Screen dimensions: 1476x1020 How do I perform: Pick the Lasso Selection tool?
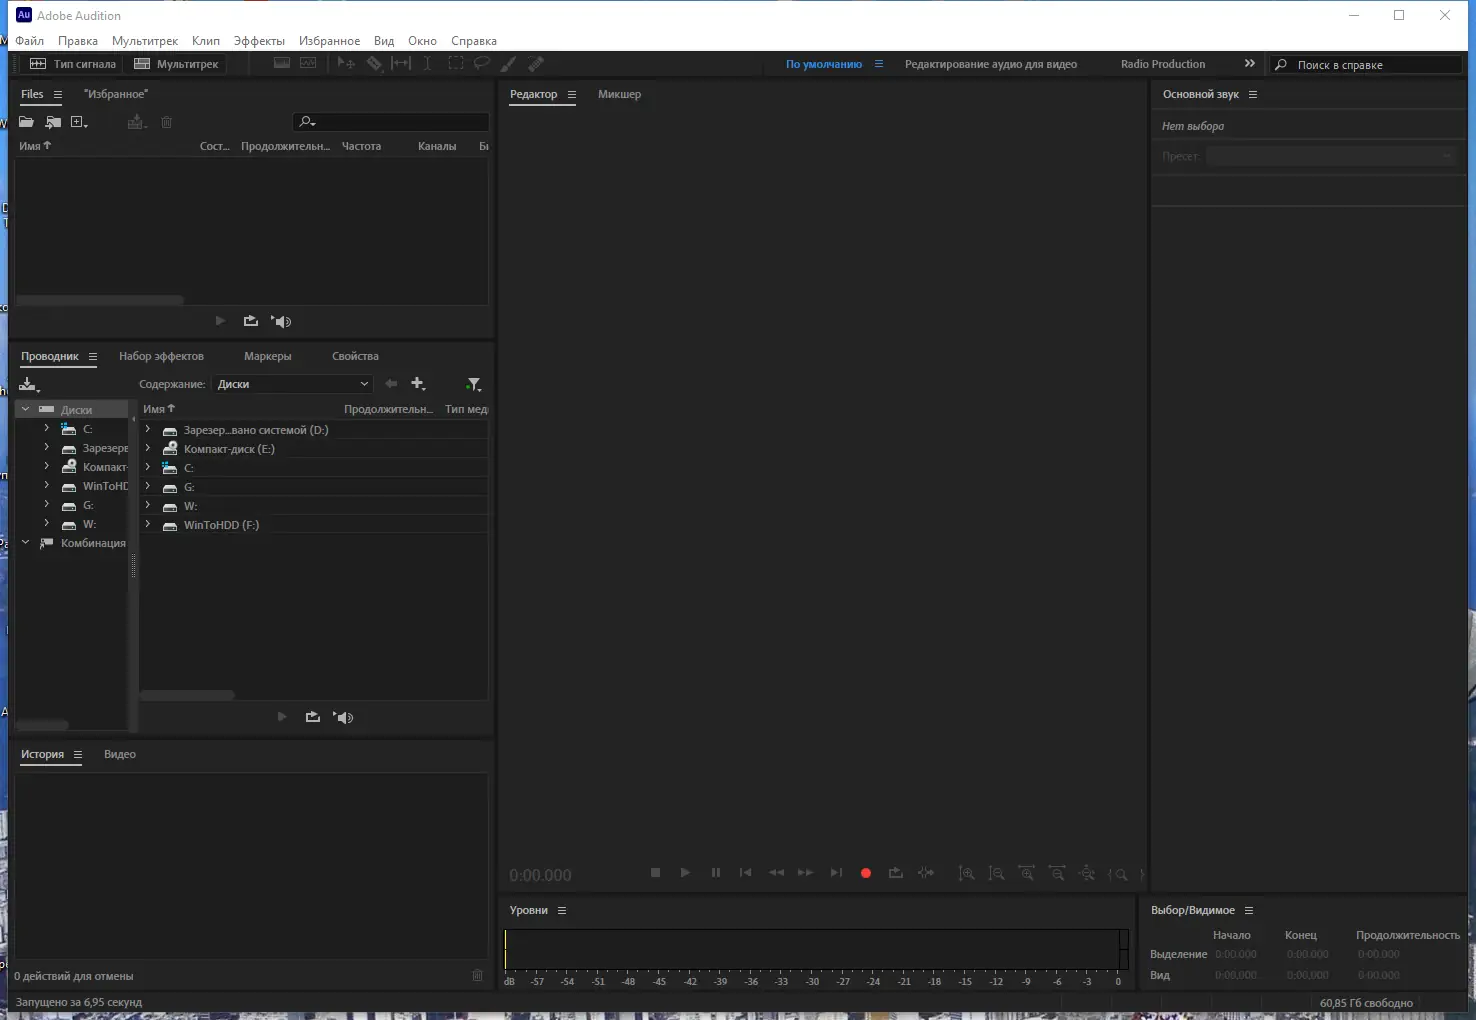tap(482, 63)
